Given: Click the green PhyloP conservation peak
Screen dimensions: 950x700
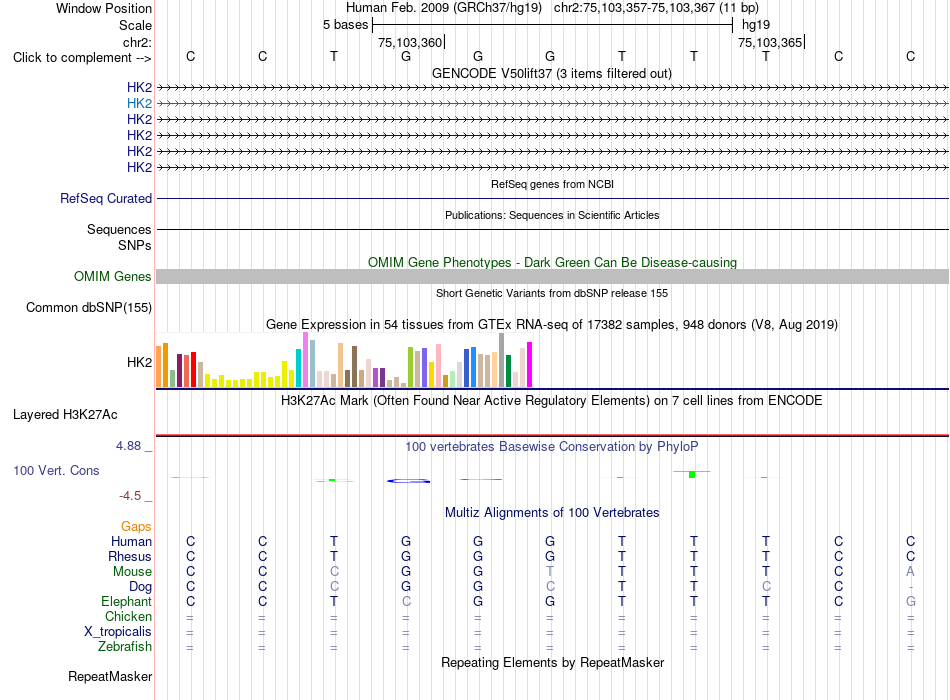Looking at the screenshot, I should 692,474.
